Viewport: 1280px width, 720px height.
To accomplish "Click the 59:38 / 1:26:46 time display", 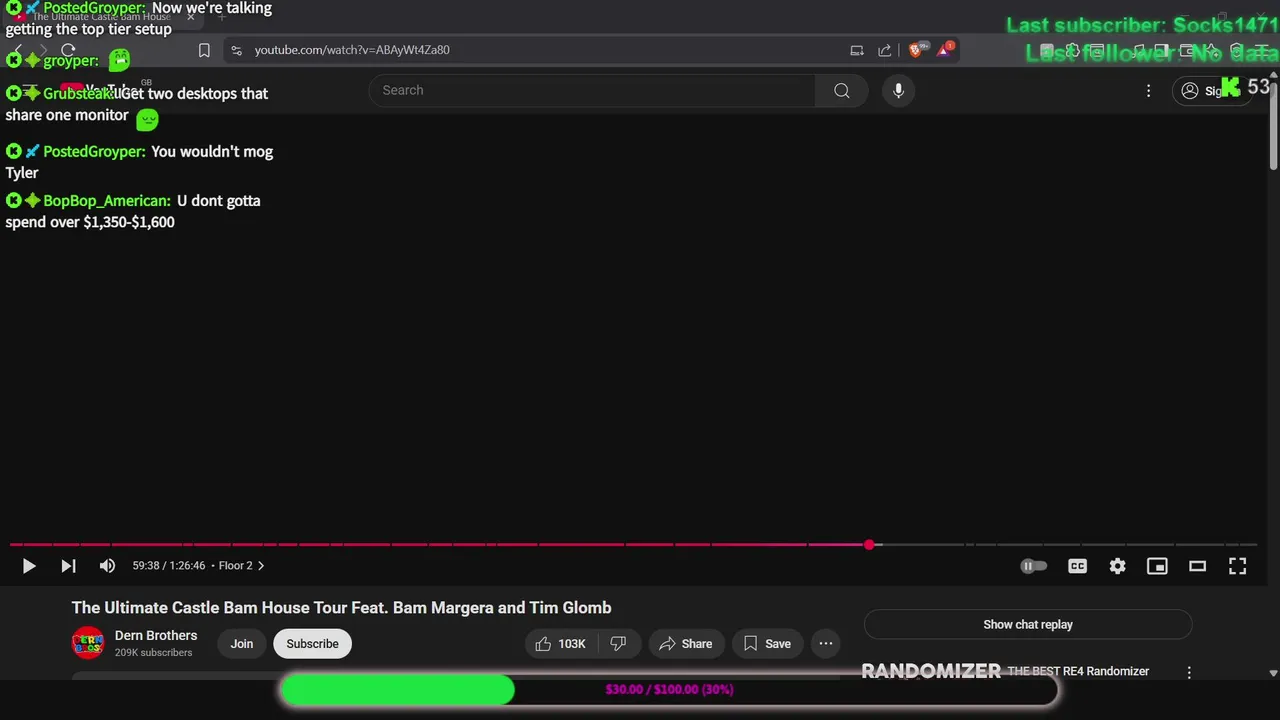I will tap(169, 566).
